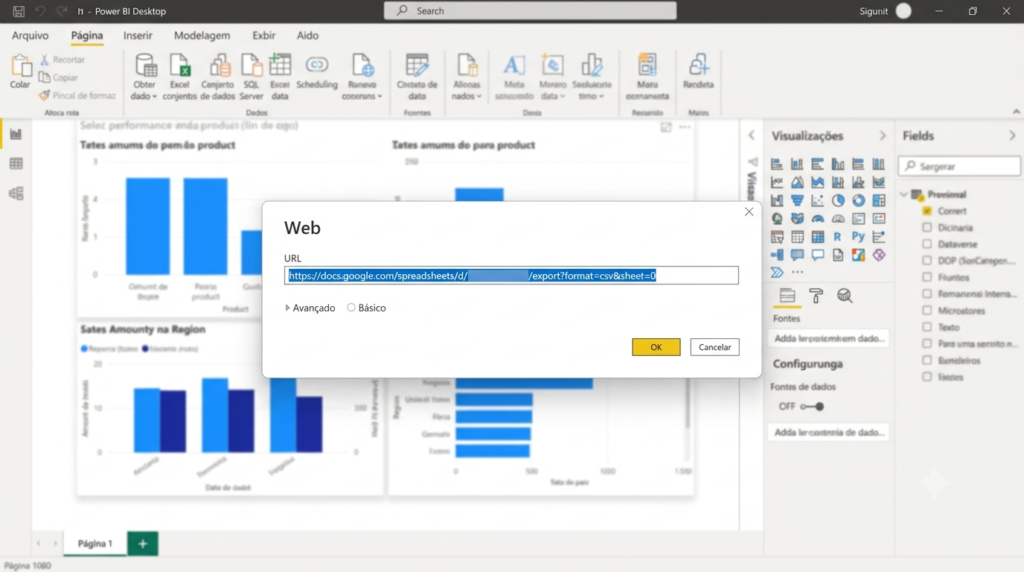Check the Dataverse field checkbox

(927, 244)
